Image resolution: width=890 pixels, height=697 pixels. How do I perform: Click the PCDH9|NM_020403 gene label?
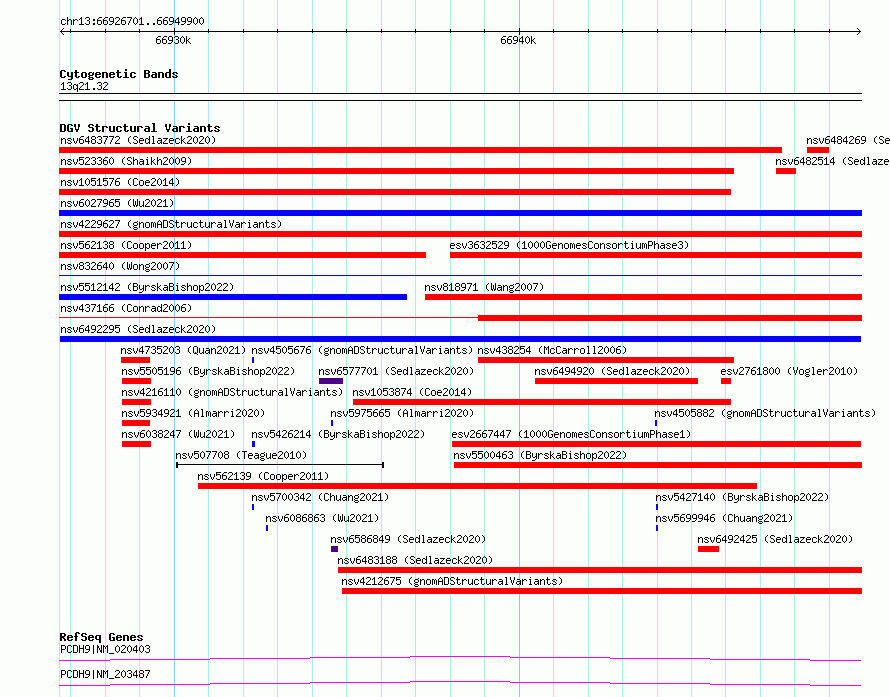click(105, 649)
